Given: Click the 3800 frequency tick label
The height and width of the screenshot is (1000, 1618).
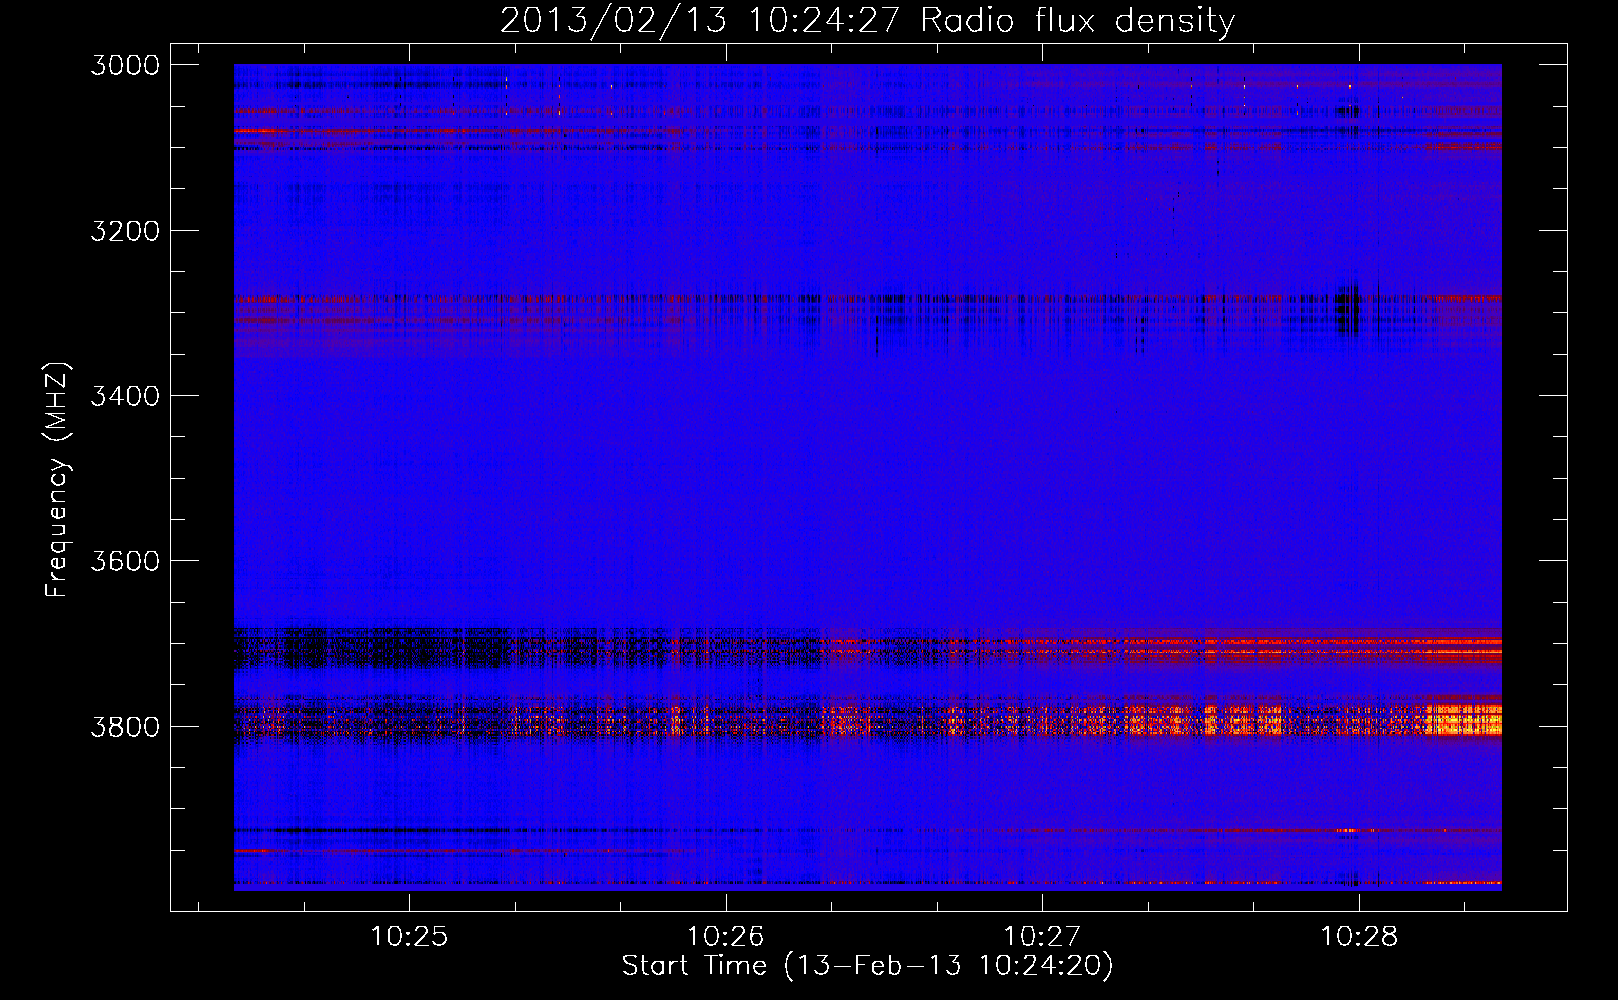Looking at the screenshot, I should [125, 726].
